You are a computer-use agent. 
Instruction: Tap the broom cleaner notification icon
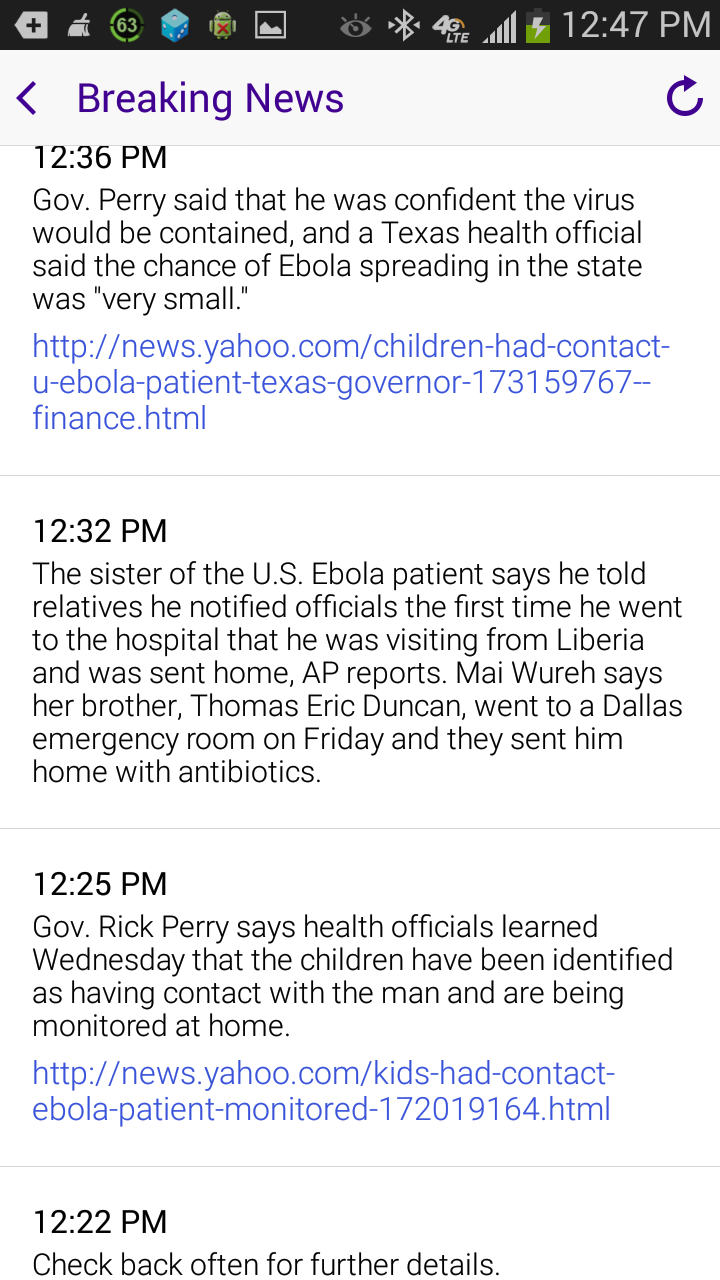coord(79,26)
